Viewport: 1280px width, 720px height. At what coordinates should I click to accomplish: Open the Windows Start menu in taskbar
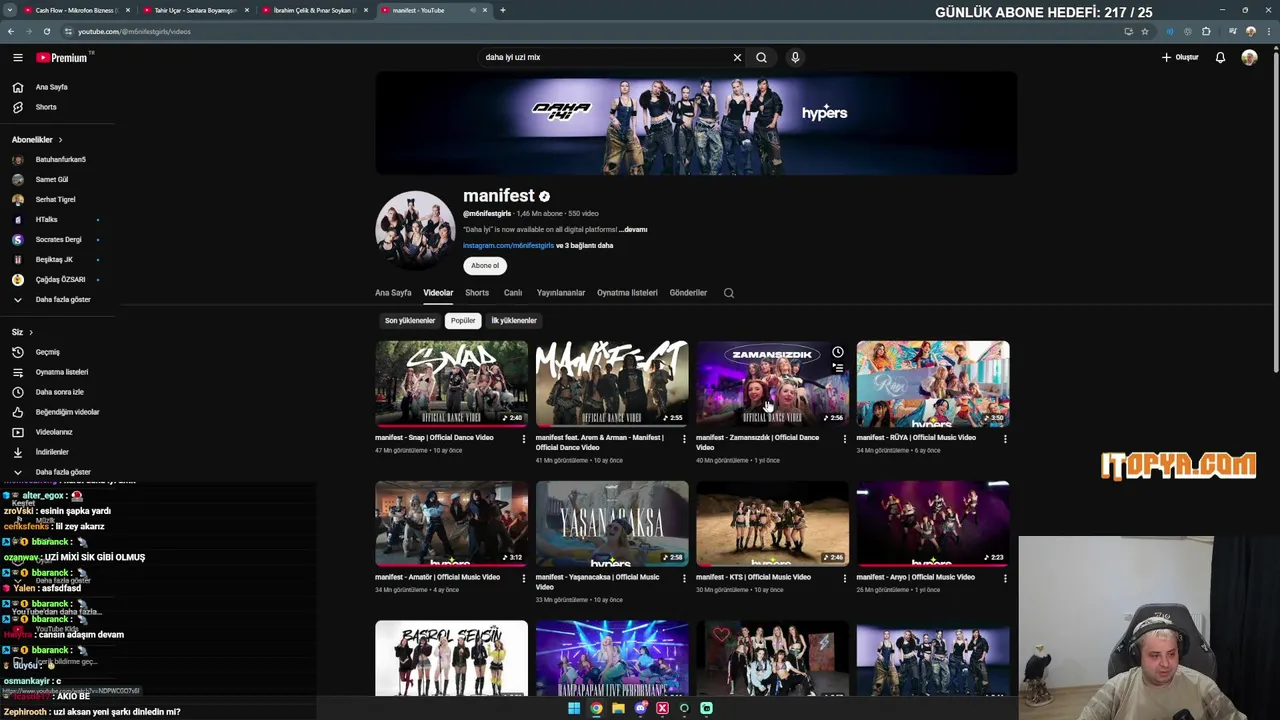click(574, 708)
